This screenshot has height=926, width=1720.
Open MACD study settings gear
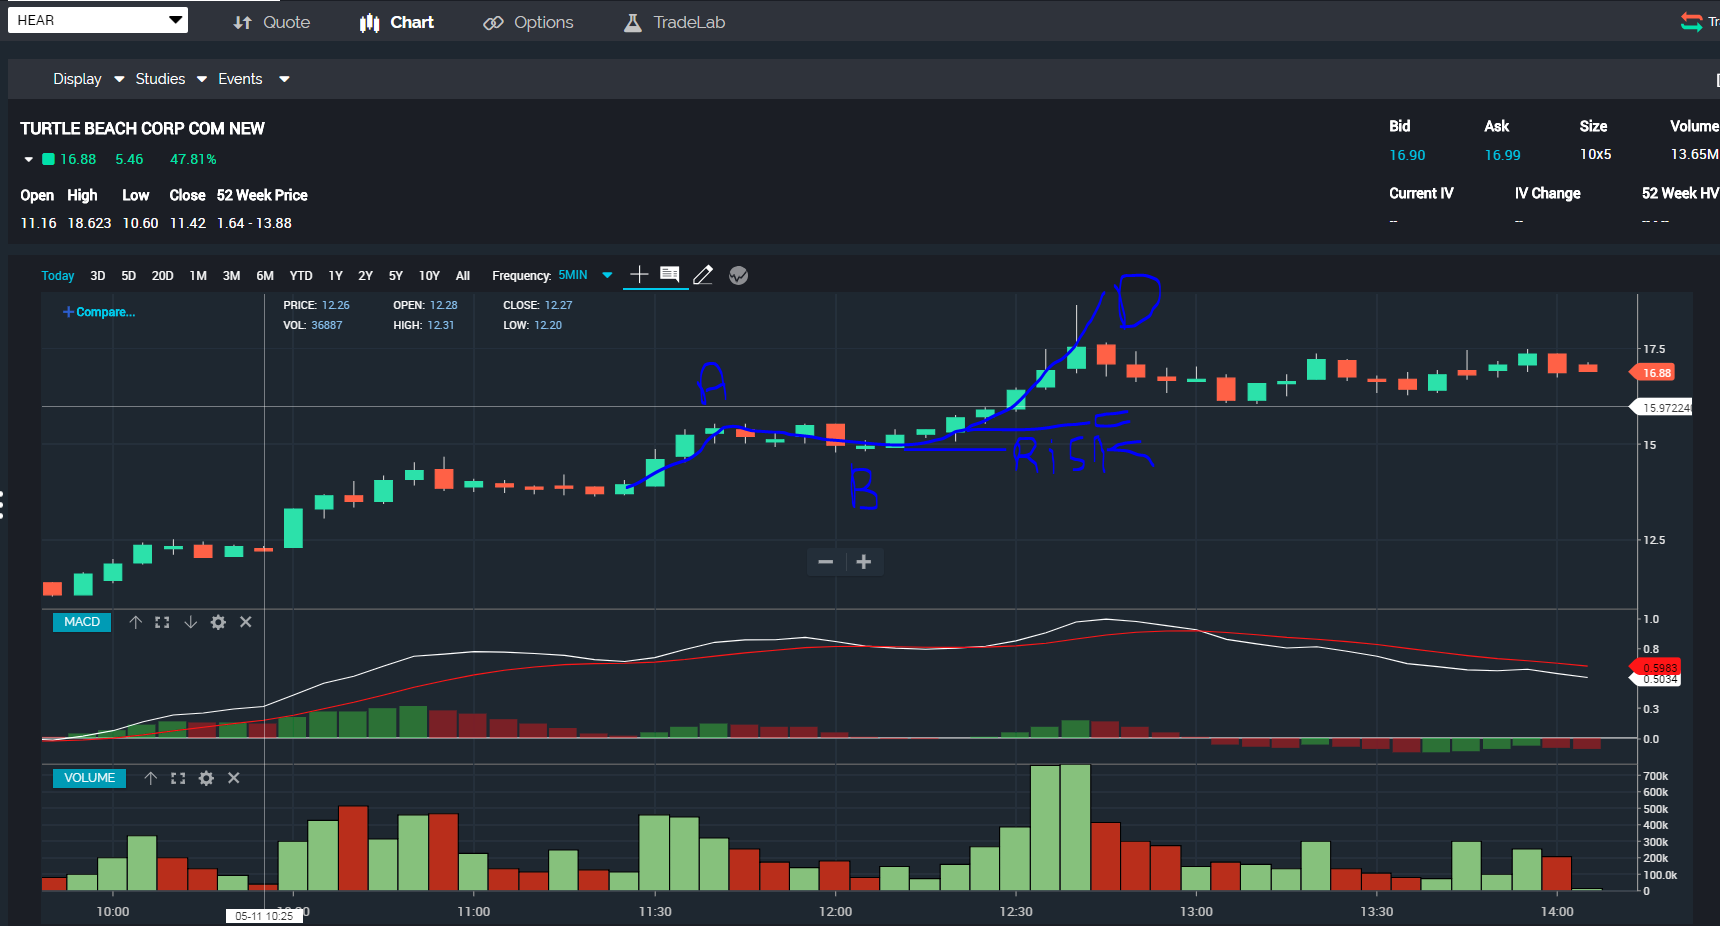pos(218,622)
